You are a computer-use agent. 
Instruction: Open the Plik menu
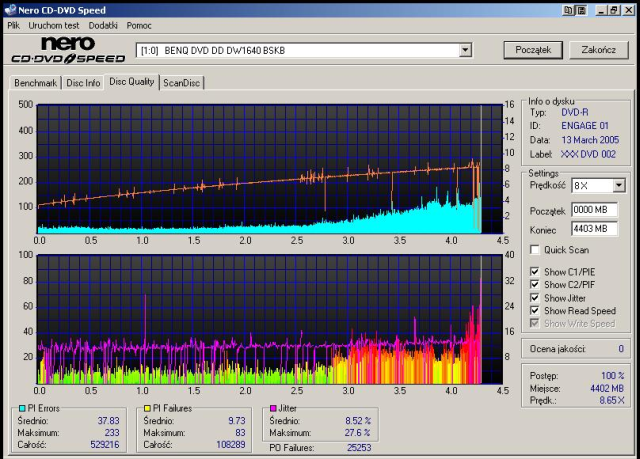(13, 25)
